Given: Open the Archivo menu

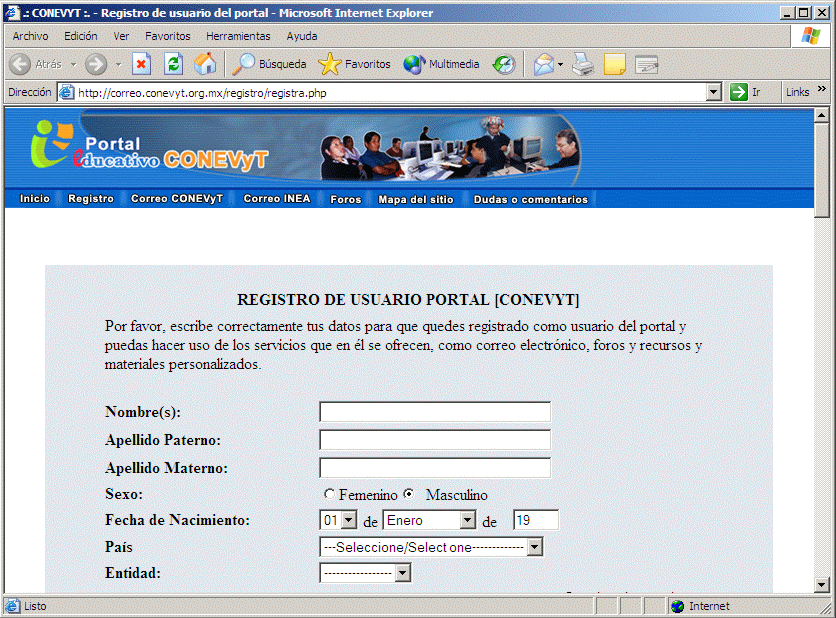Looking at the screenshot, I should coord(30,36).
